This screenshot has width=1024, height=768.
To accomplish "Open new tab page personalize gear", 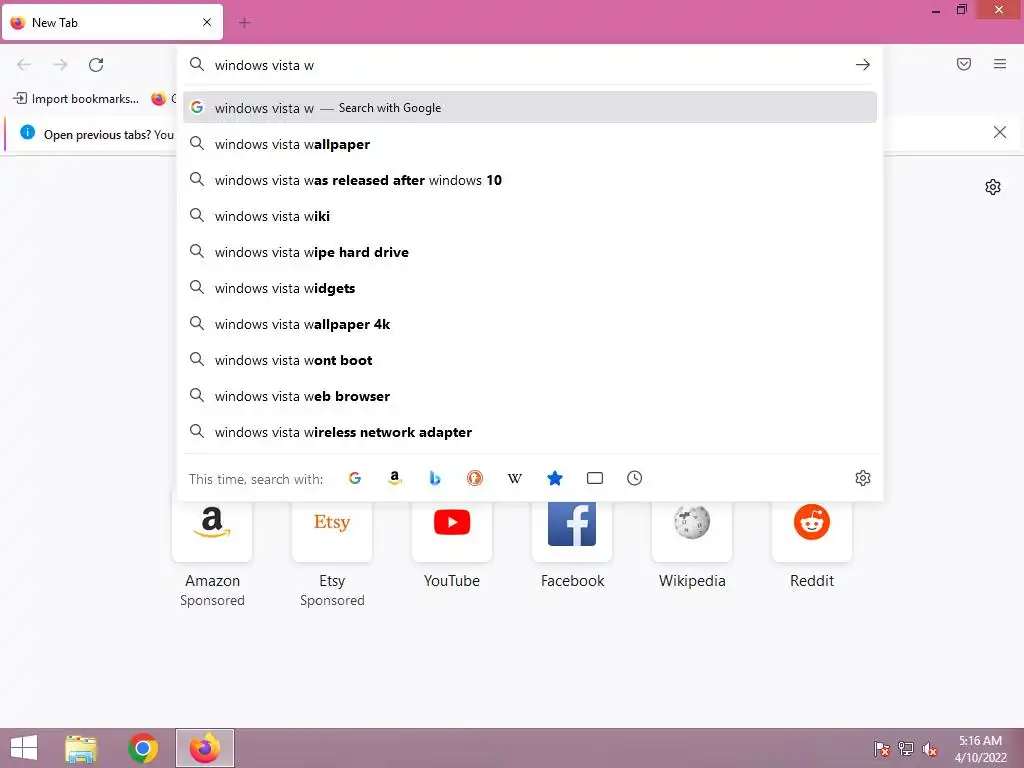I will click(993, 187).
